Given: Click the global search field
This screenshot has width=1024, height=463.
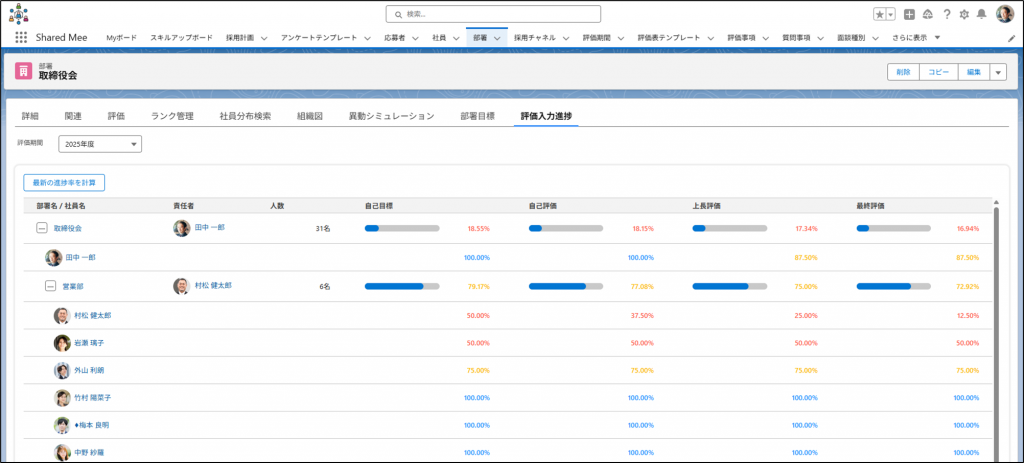Looking at the screenshot, I should point(493,14).
